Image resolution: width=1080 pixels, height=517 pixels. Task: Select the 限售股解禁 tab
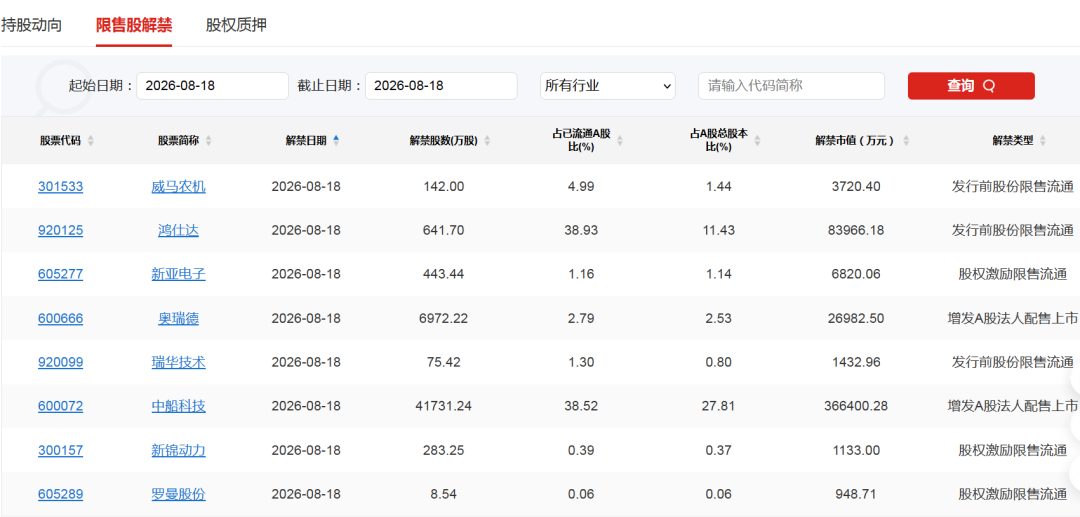(x=134, y=25)
